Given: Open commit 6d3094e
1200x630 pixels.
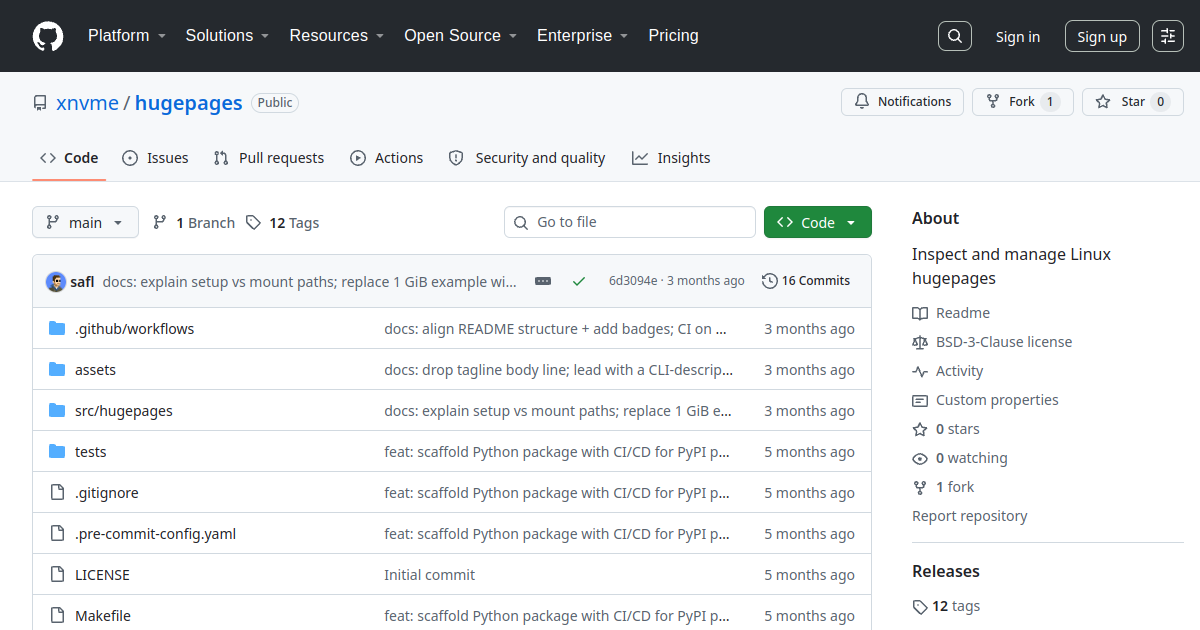Looking at the screenshot, I should [x=633, y=281].
